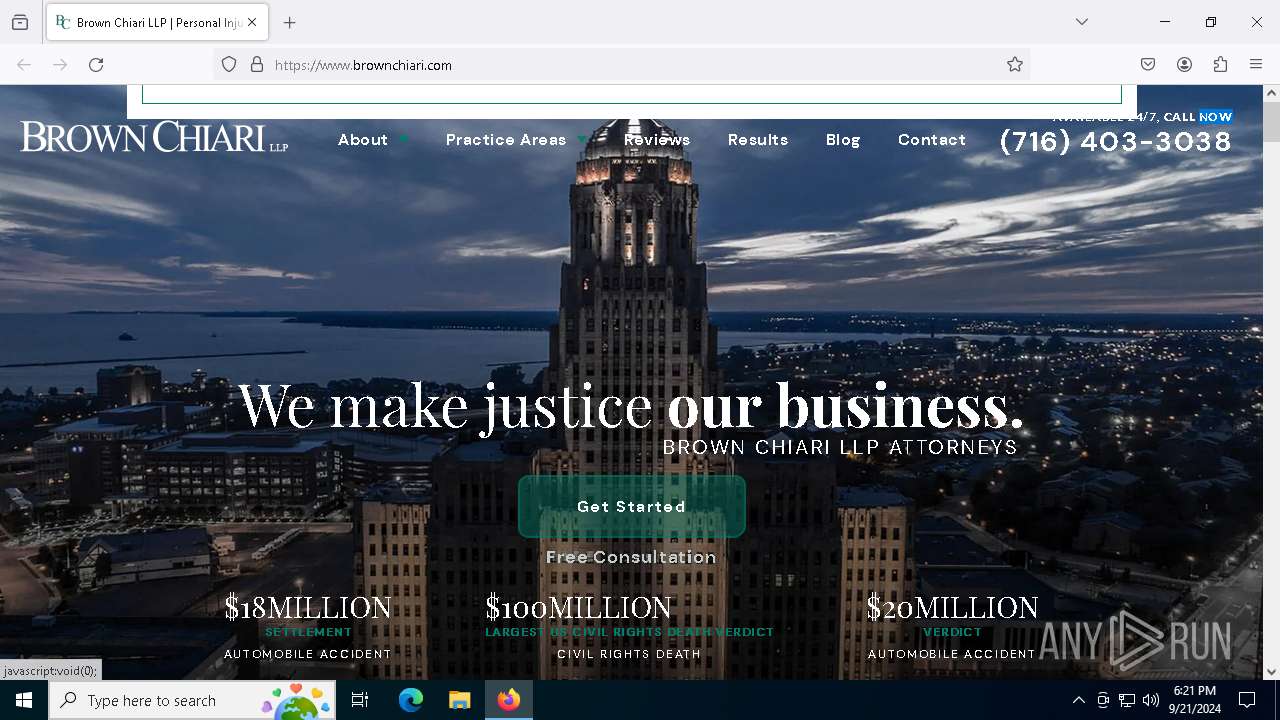Click the page scrollbar up arrow
The height and width of the screenshot is (720, 1280).
coord(1271,93)
